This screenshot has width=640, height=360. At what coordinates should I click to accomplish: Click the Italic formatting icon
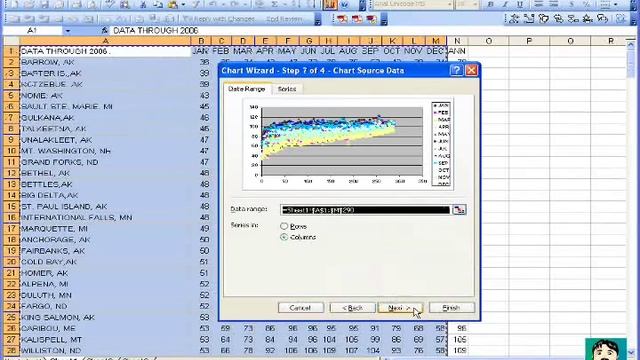click(x=505, y=4)
